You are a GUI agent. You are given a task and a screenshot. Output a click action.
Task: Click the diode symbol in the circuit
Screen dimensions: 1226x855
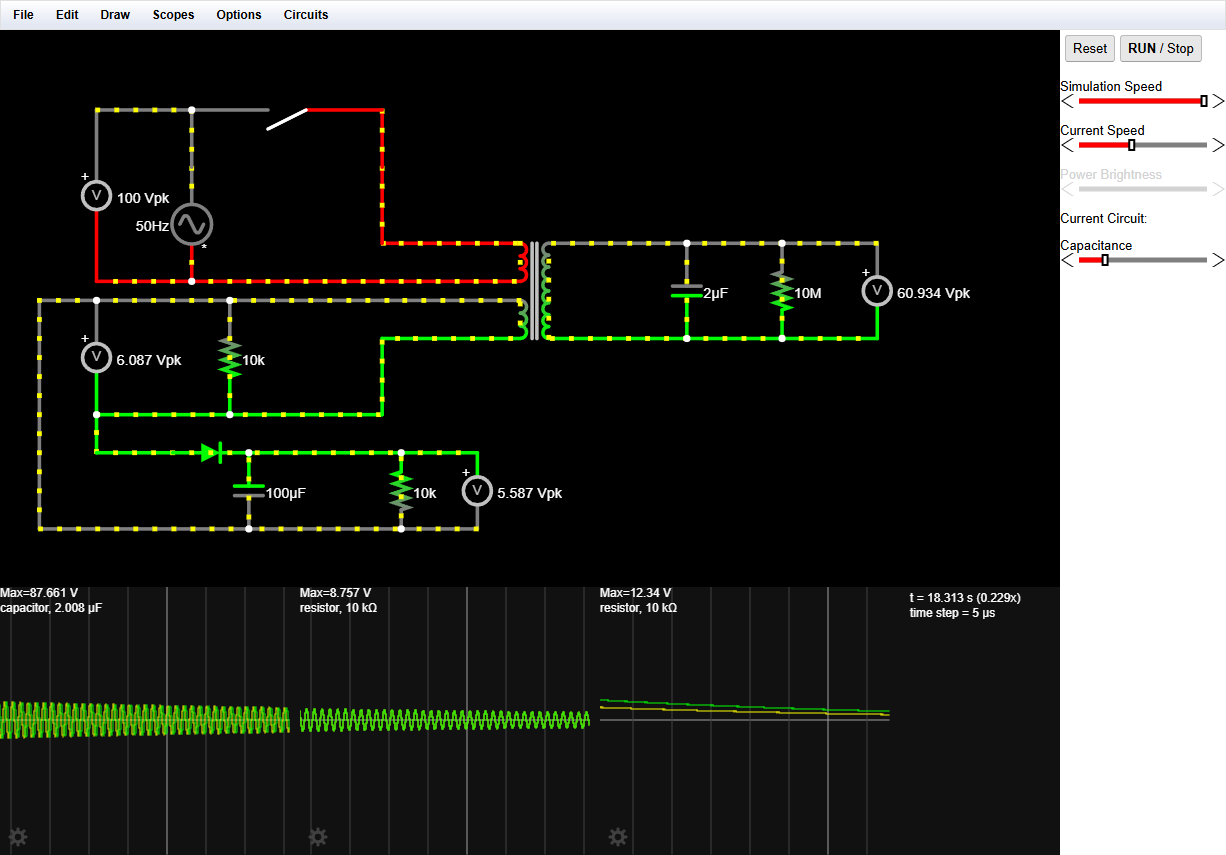point(210,453)
